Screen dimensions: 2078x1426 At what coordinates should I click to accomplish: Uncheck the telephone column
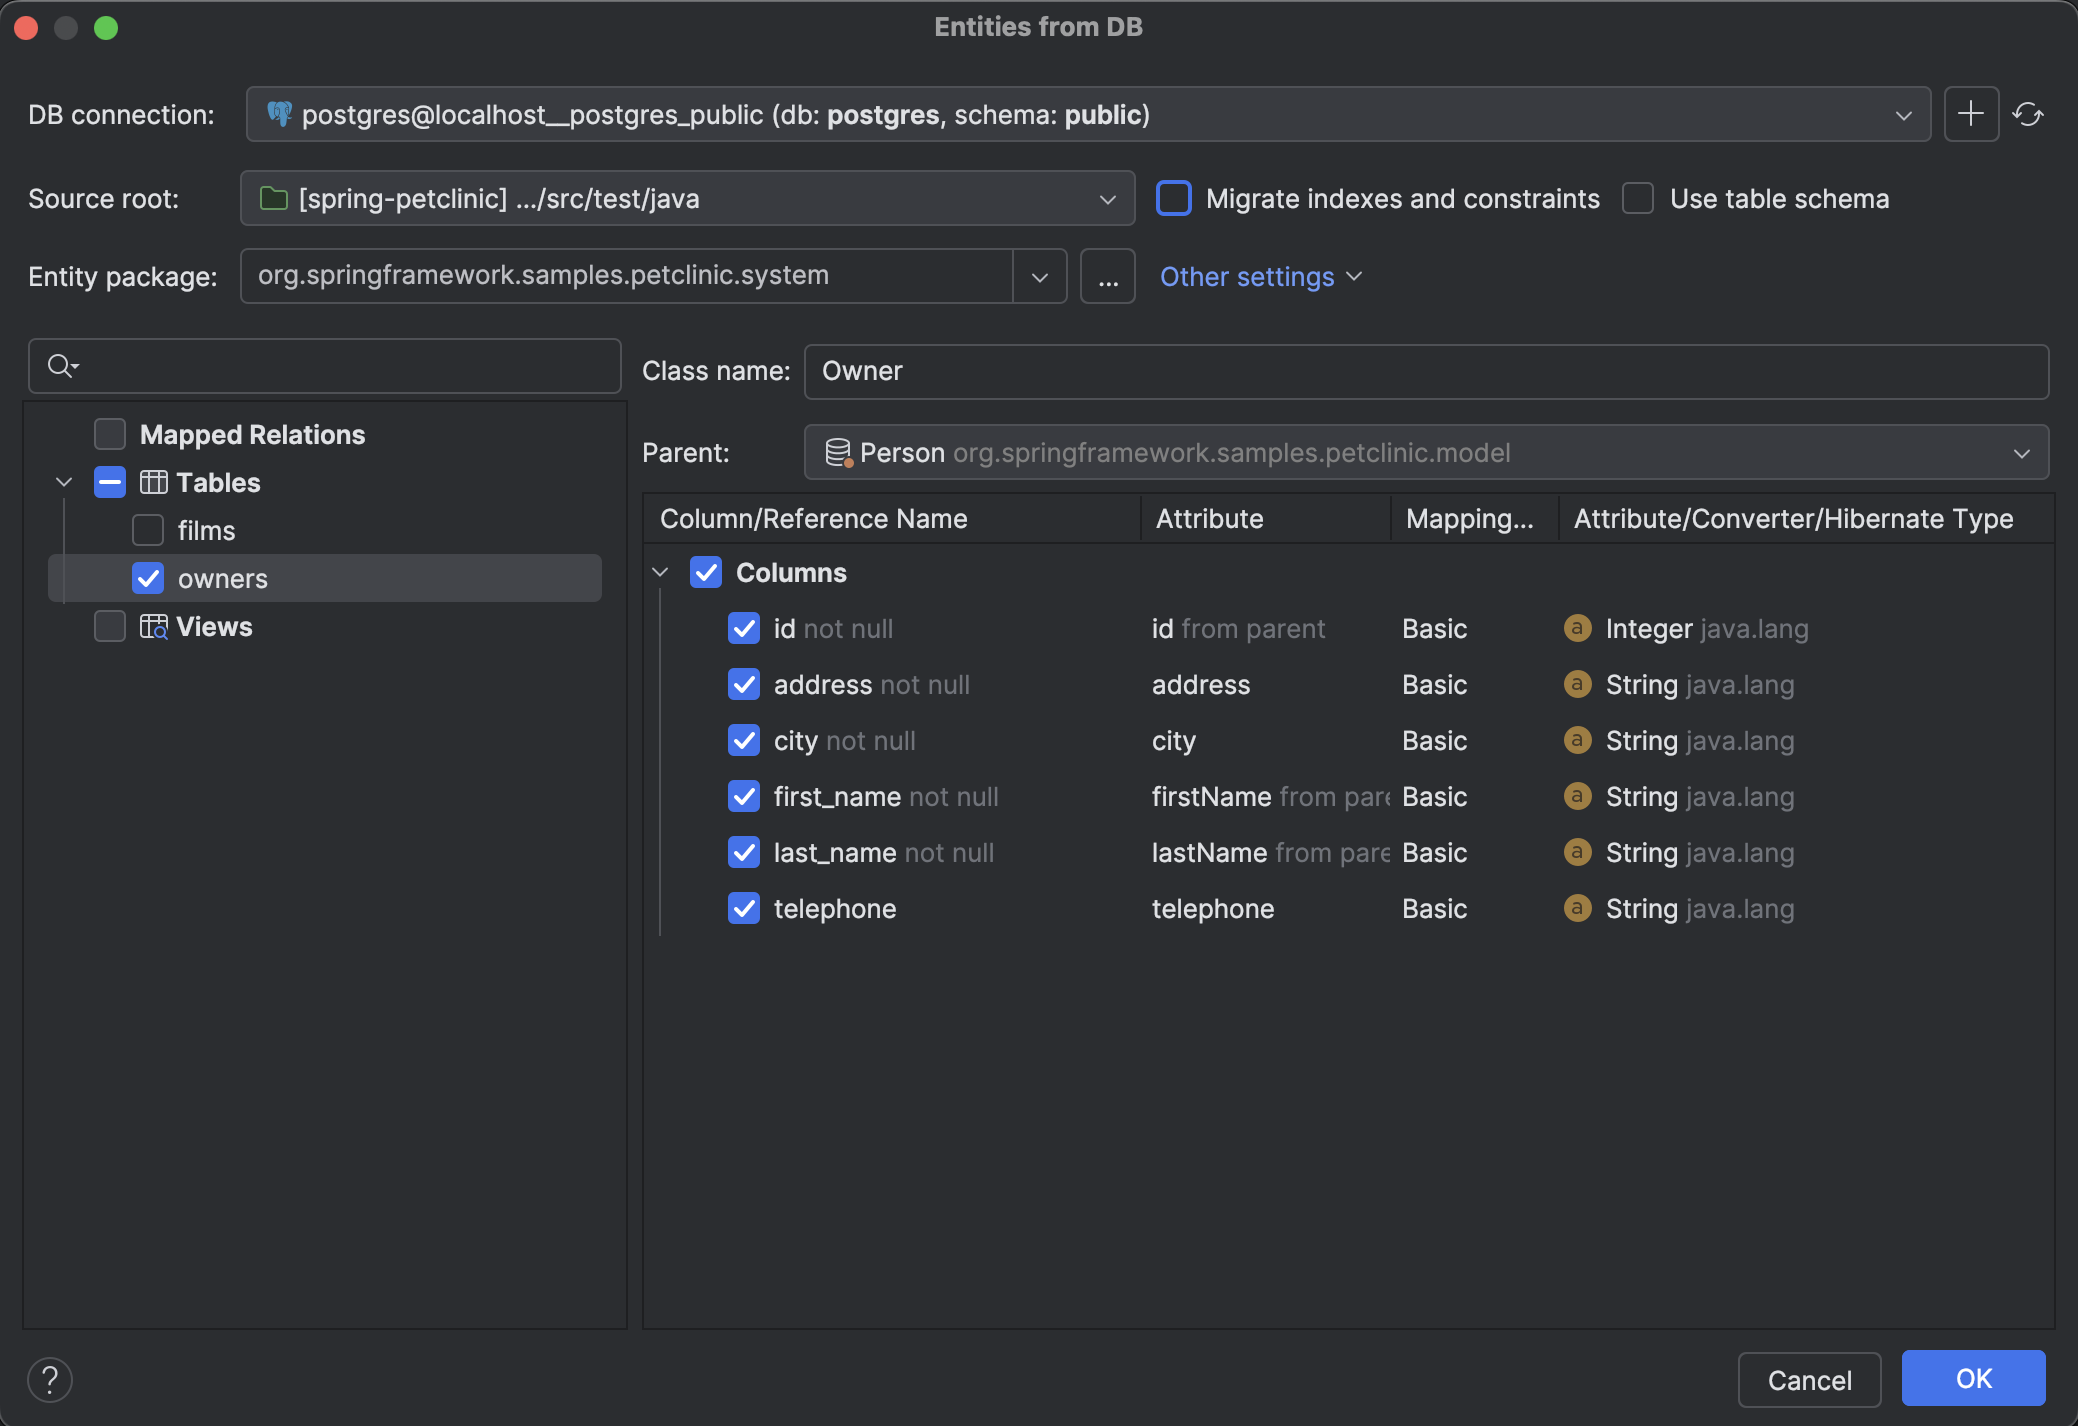[x=744, y=908]
